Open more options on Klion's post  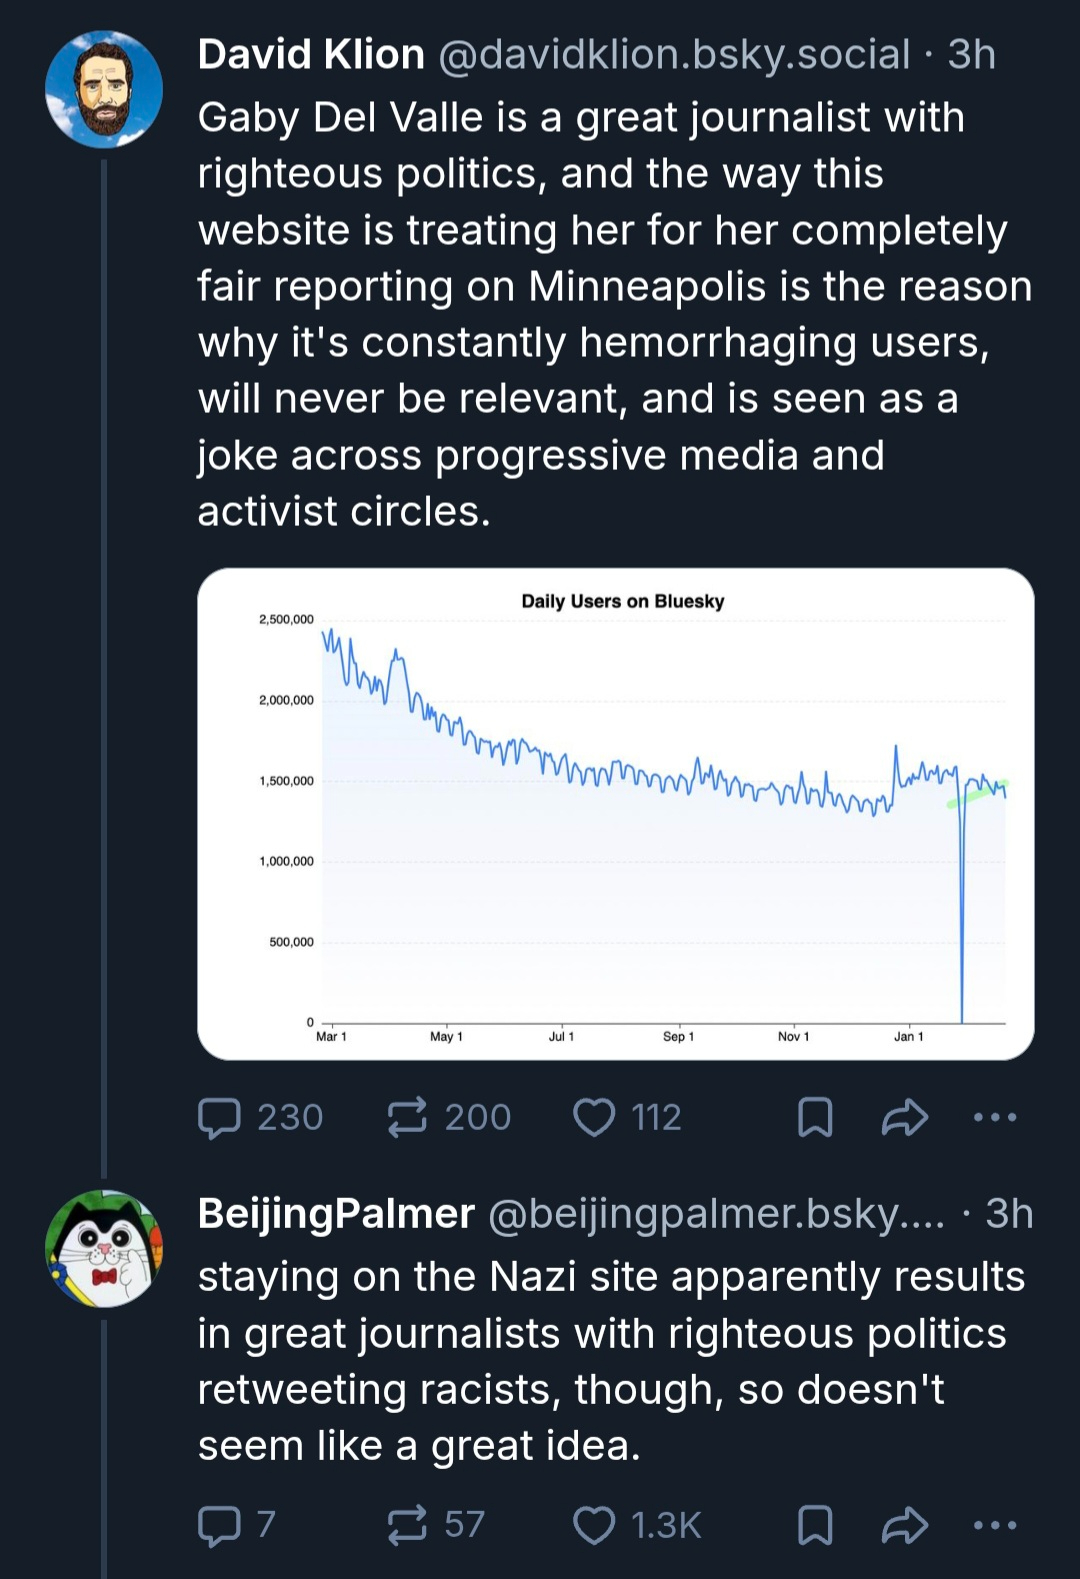(995, 1117)
